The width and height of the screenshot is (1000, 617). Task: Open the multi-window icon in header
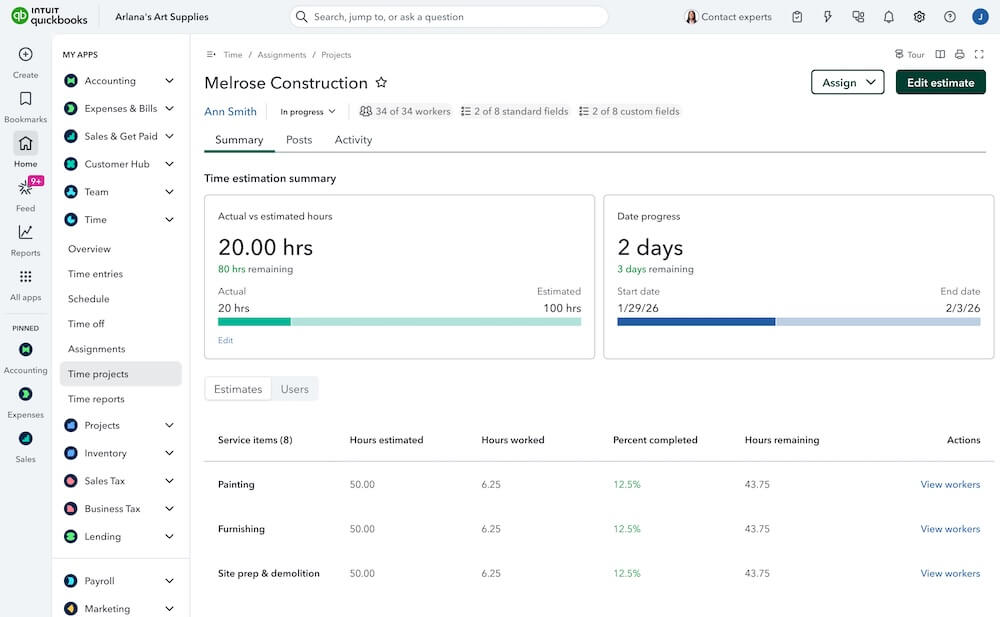coord(858,17)
